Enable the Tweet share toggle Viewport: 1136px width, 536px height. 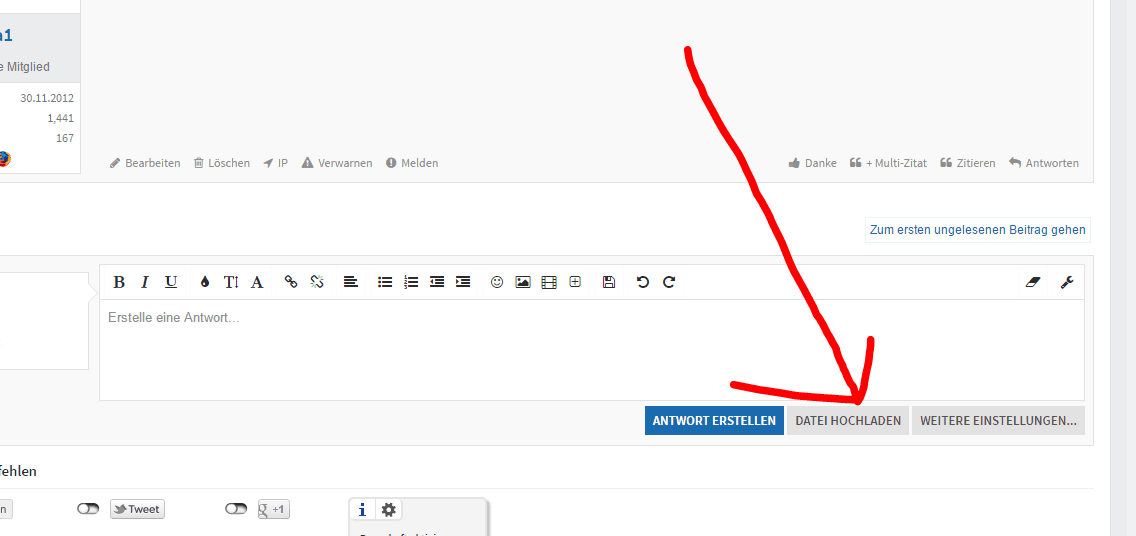click(88, 509)
